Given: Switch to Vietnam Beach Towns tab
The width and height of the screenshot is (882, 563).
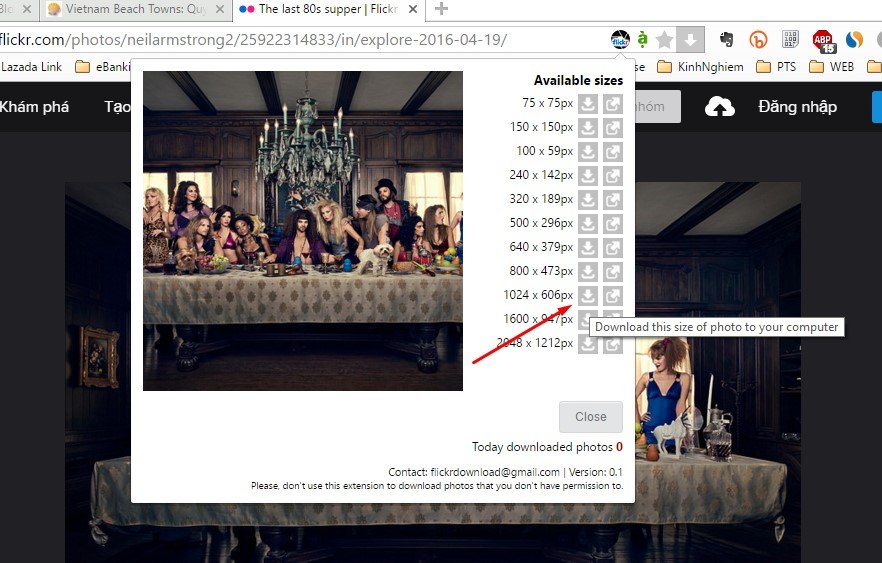Looking at the screenshot, I should coord(135,9).
